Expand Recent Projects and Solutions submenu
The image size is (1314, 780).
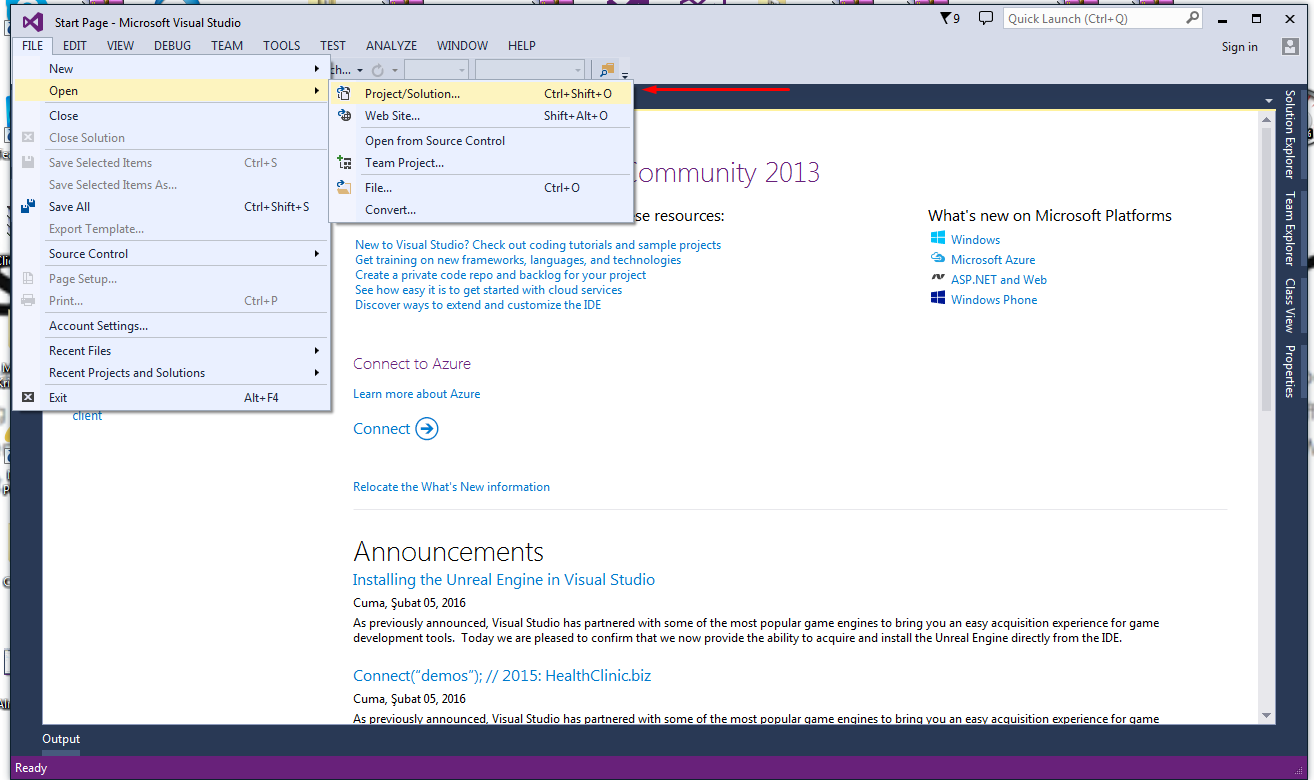point(317,373)
